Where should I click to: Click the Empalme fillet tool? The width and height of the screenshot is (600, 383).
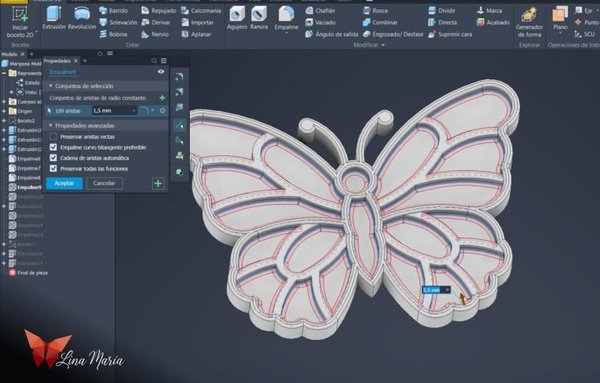click(286, 17)
